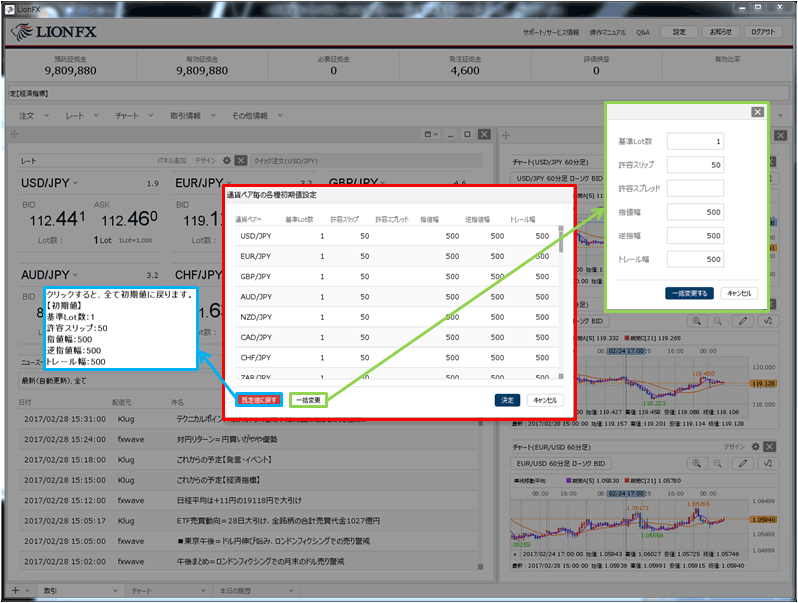
Task: Confirm with the 決定 button
Action: click(x=507, y=400)
